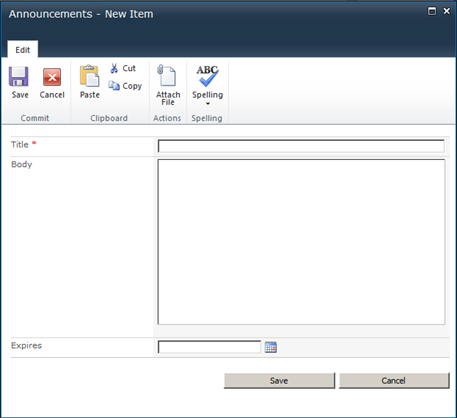Click the red X Cancel ribbon icon
457x418 pixels.
(52, 77)
